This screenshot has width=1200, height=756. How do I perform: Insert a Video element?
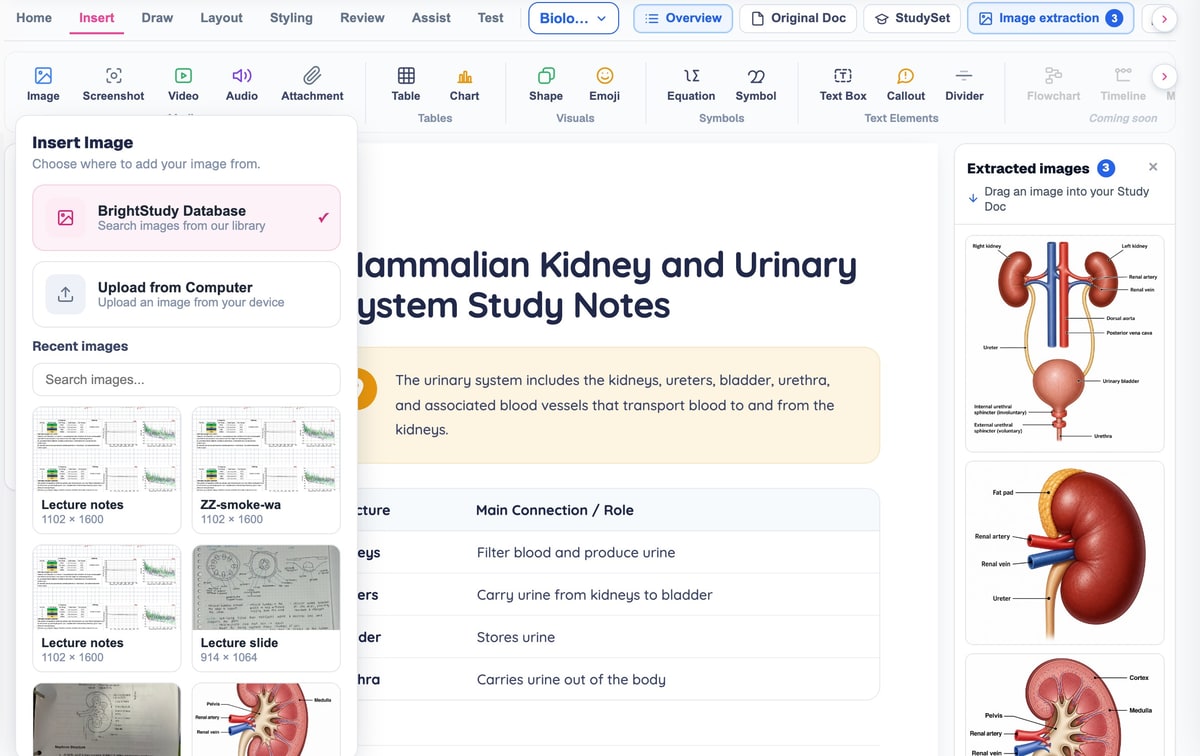click(x=183, y=84)
